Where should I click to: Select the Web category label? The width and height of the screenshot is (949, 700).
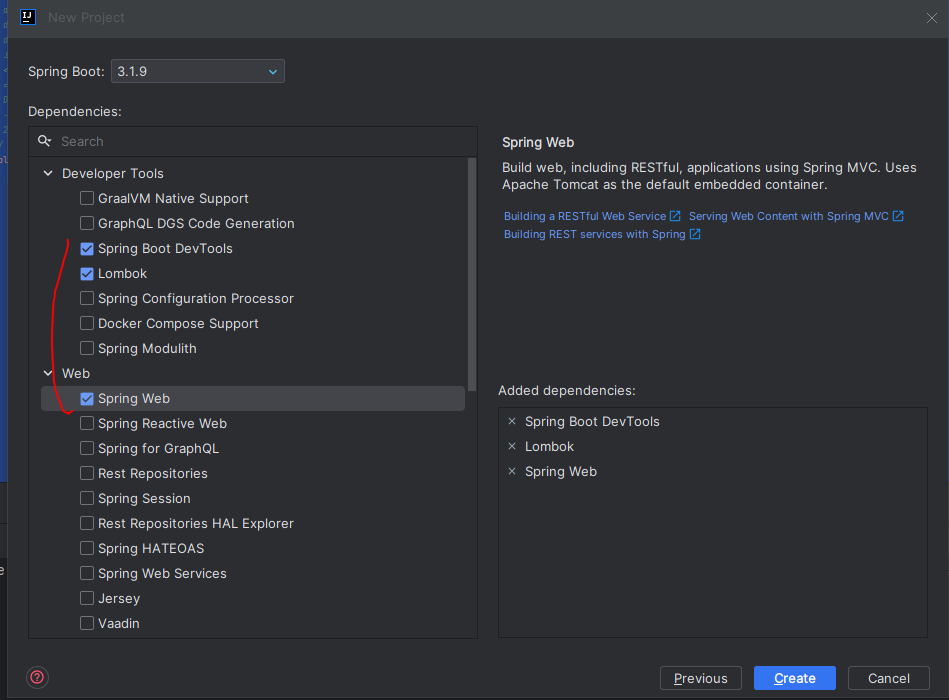click(76, 373)
